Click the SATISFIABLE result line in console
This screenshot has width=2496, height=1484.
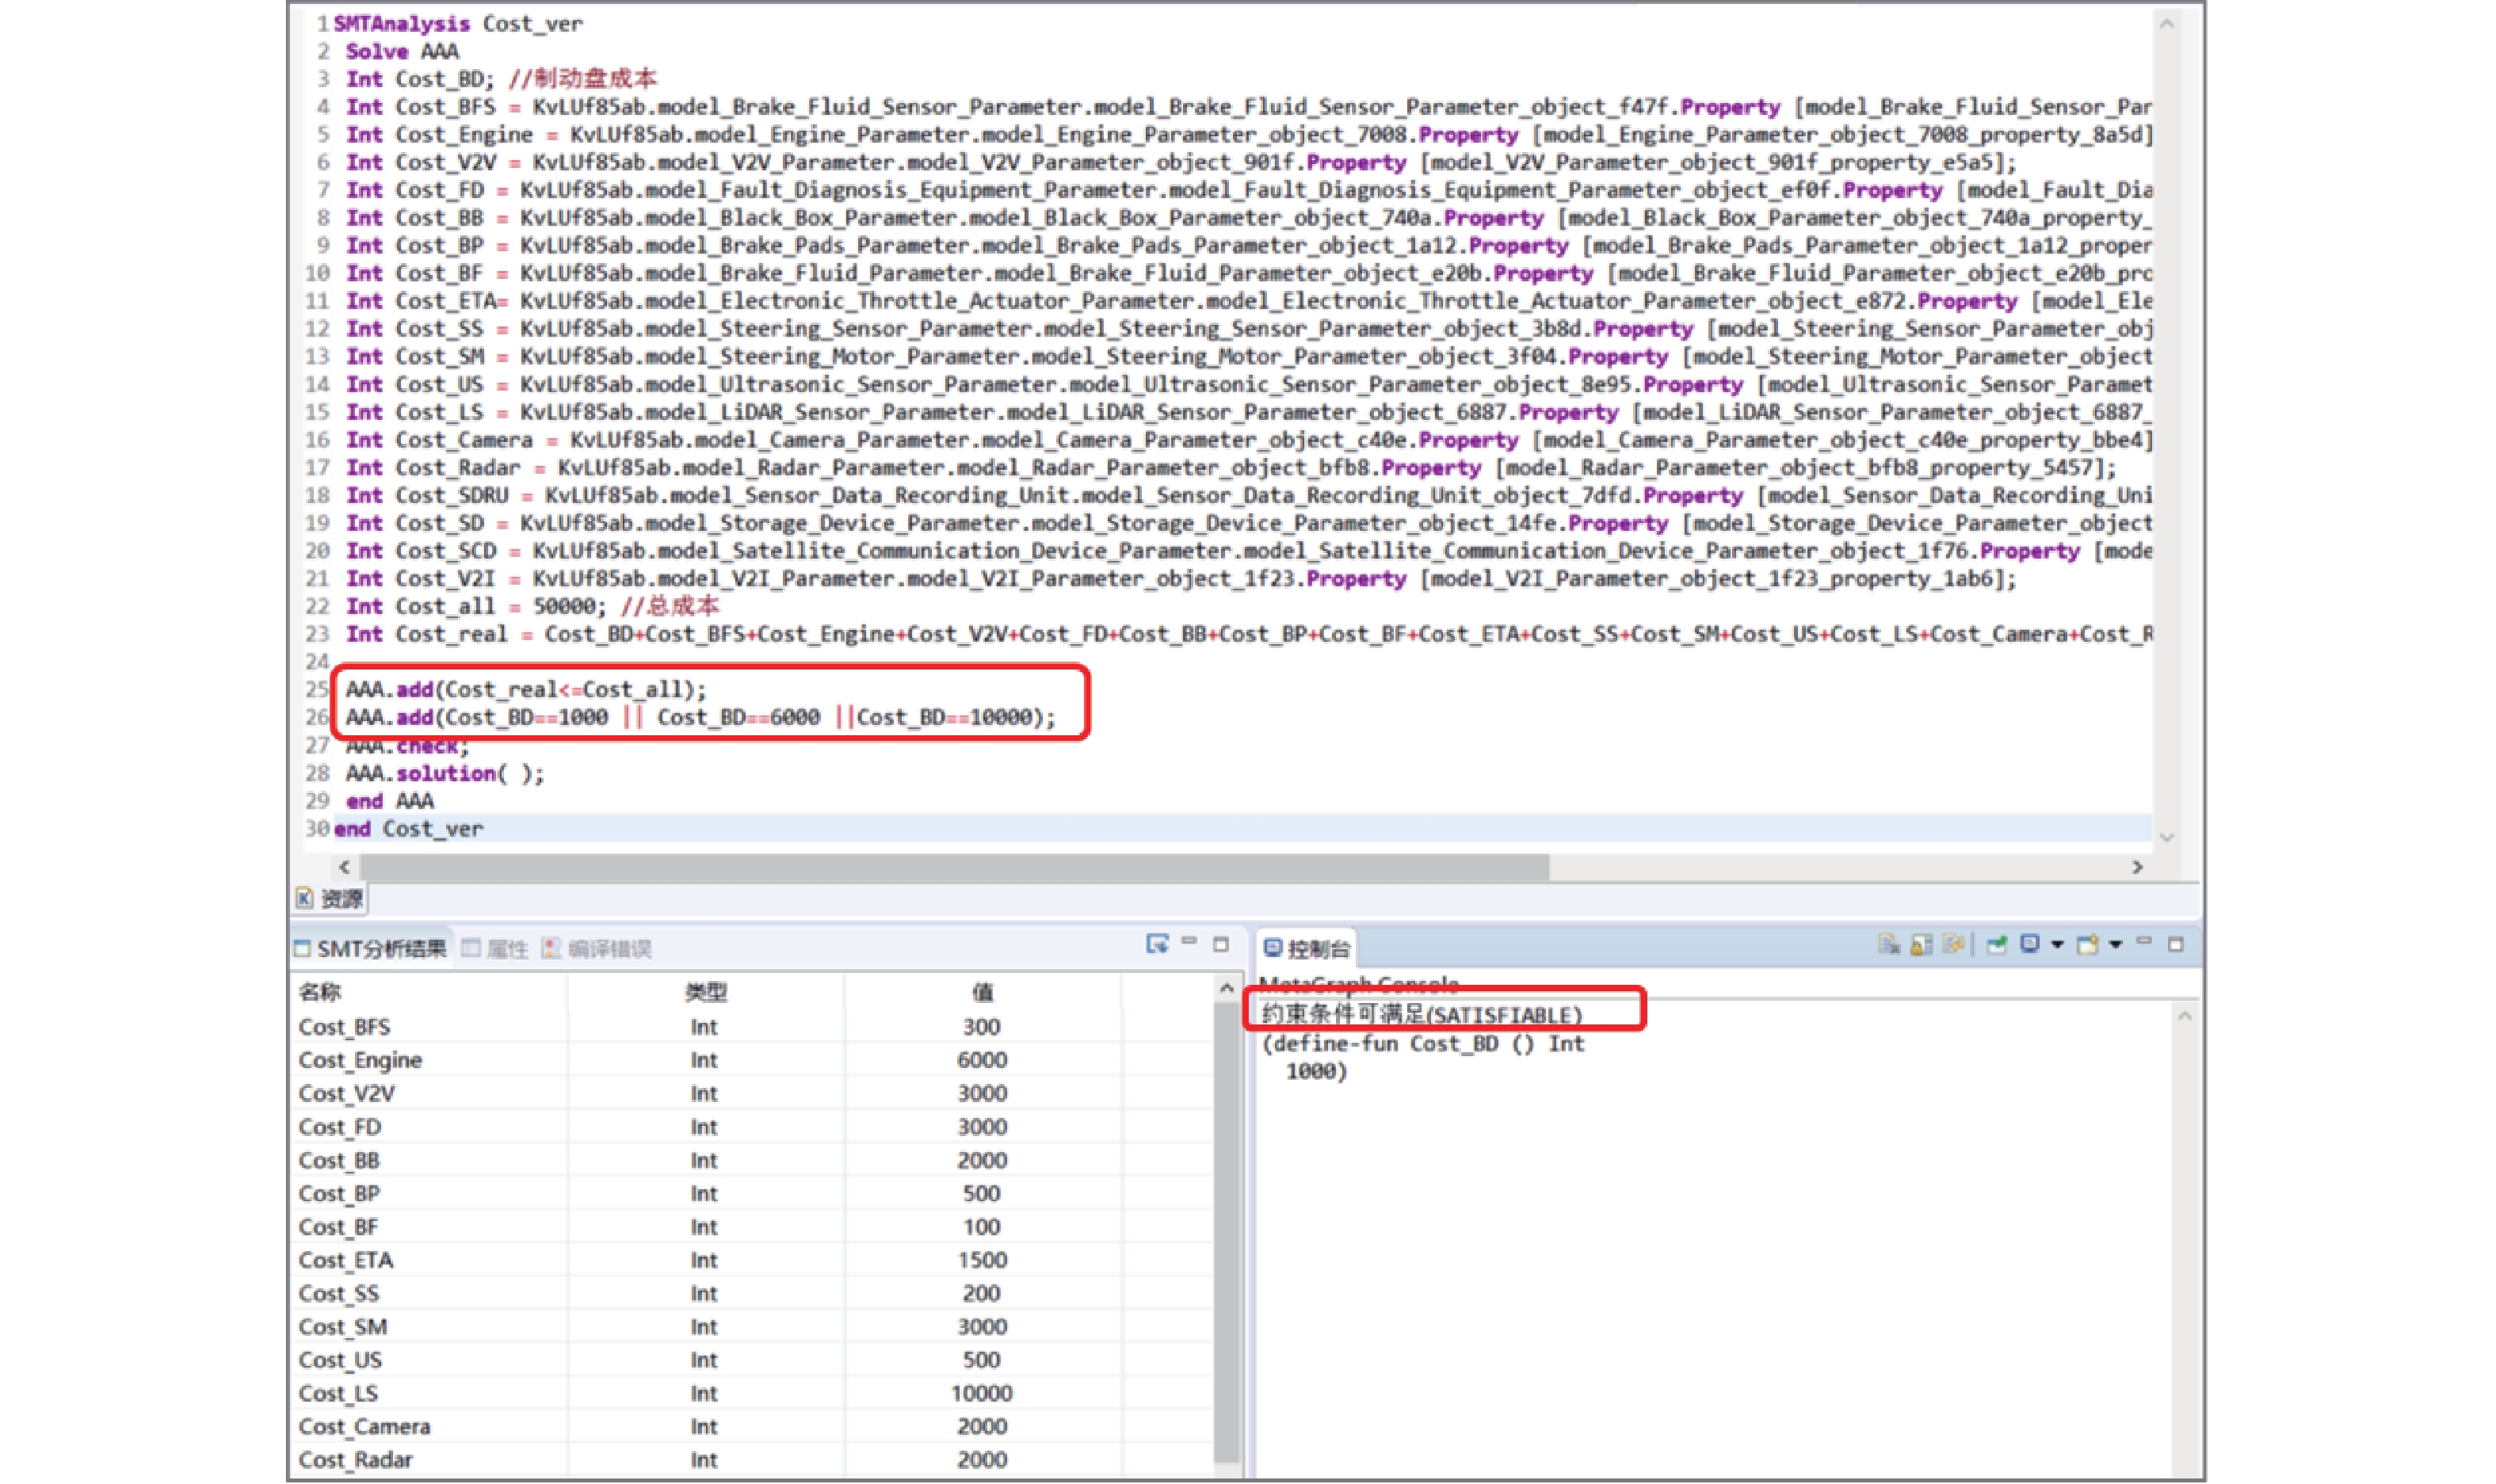click(1422, 1015)
